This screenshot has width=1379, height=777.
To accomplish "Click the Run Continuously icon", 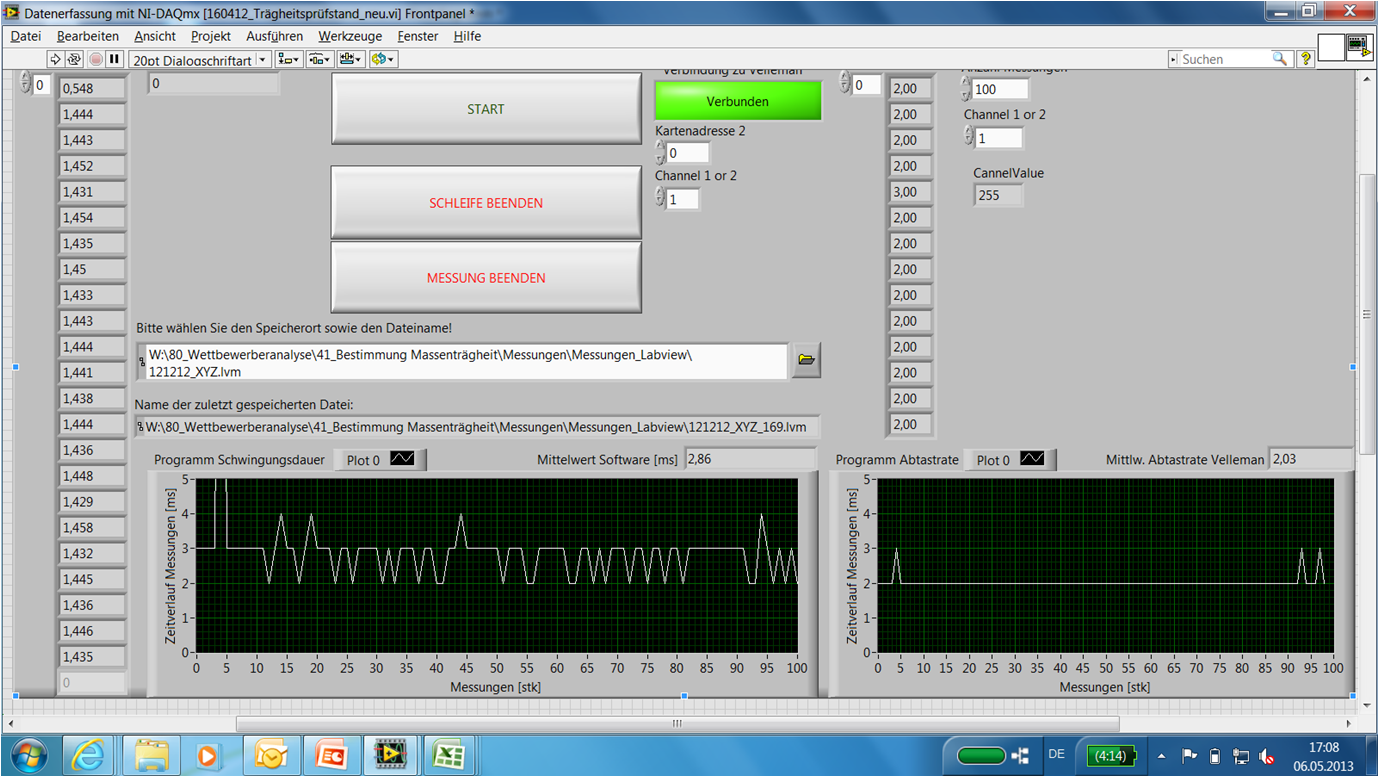I will [74, 59].
